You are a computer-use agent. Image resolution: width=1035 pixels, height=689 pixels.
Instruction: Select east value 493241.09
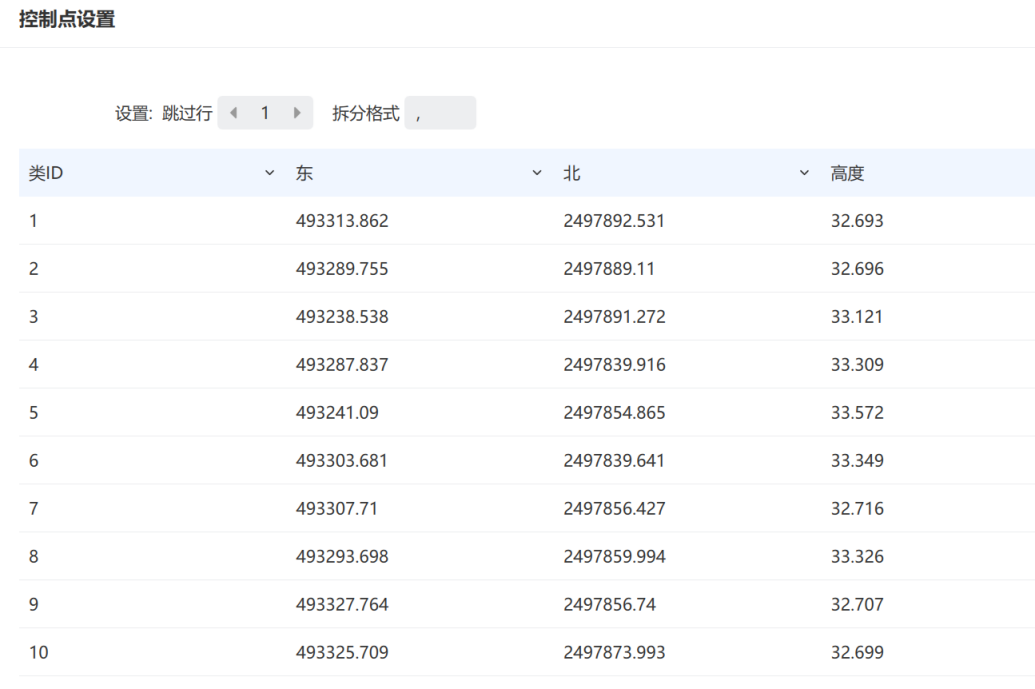[337, 413]
